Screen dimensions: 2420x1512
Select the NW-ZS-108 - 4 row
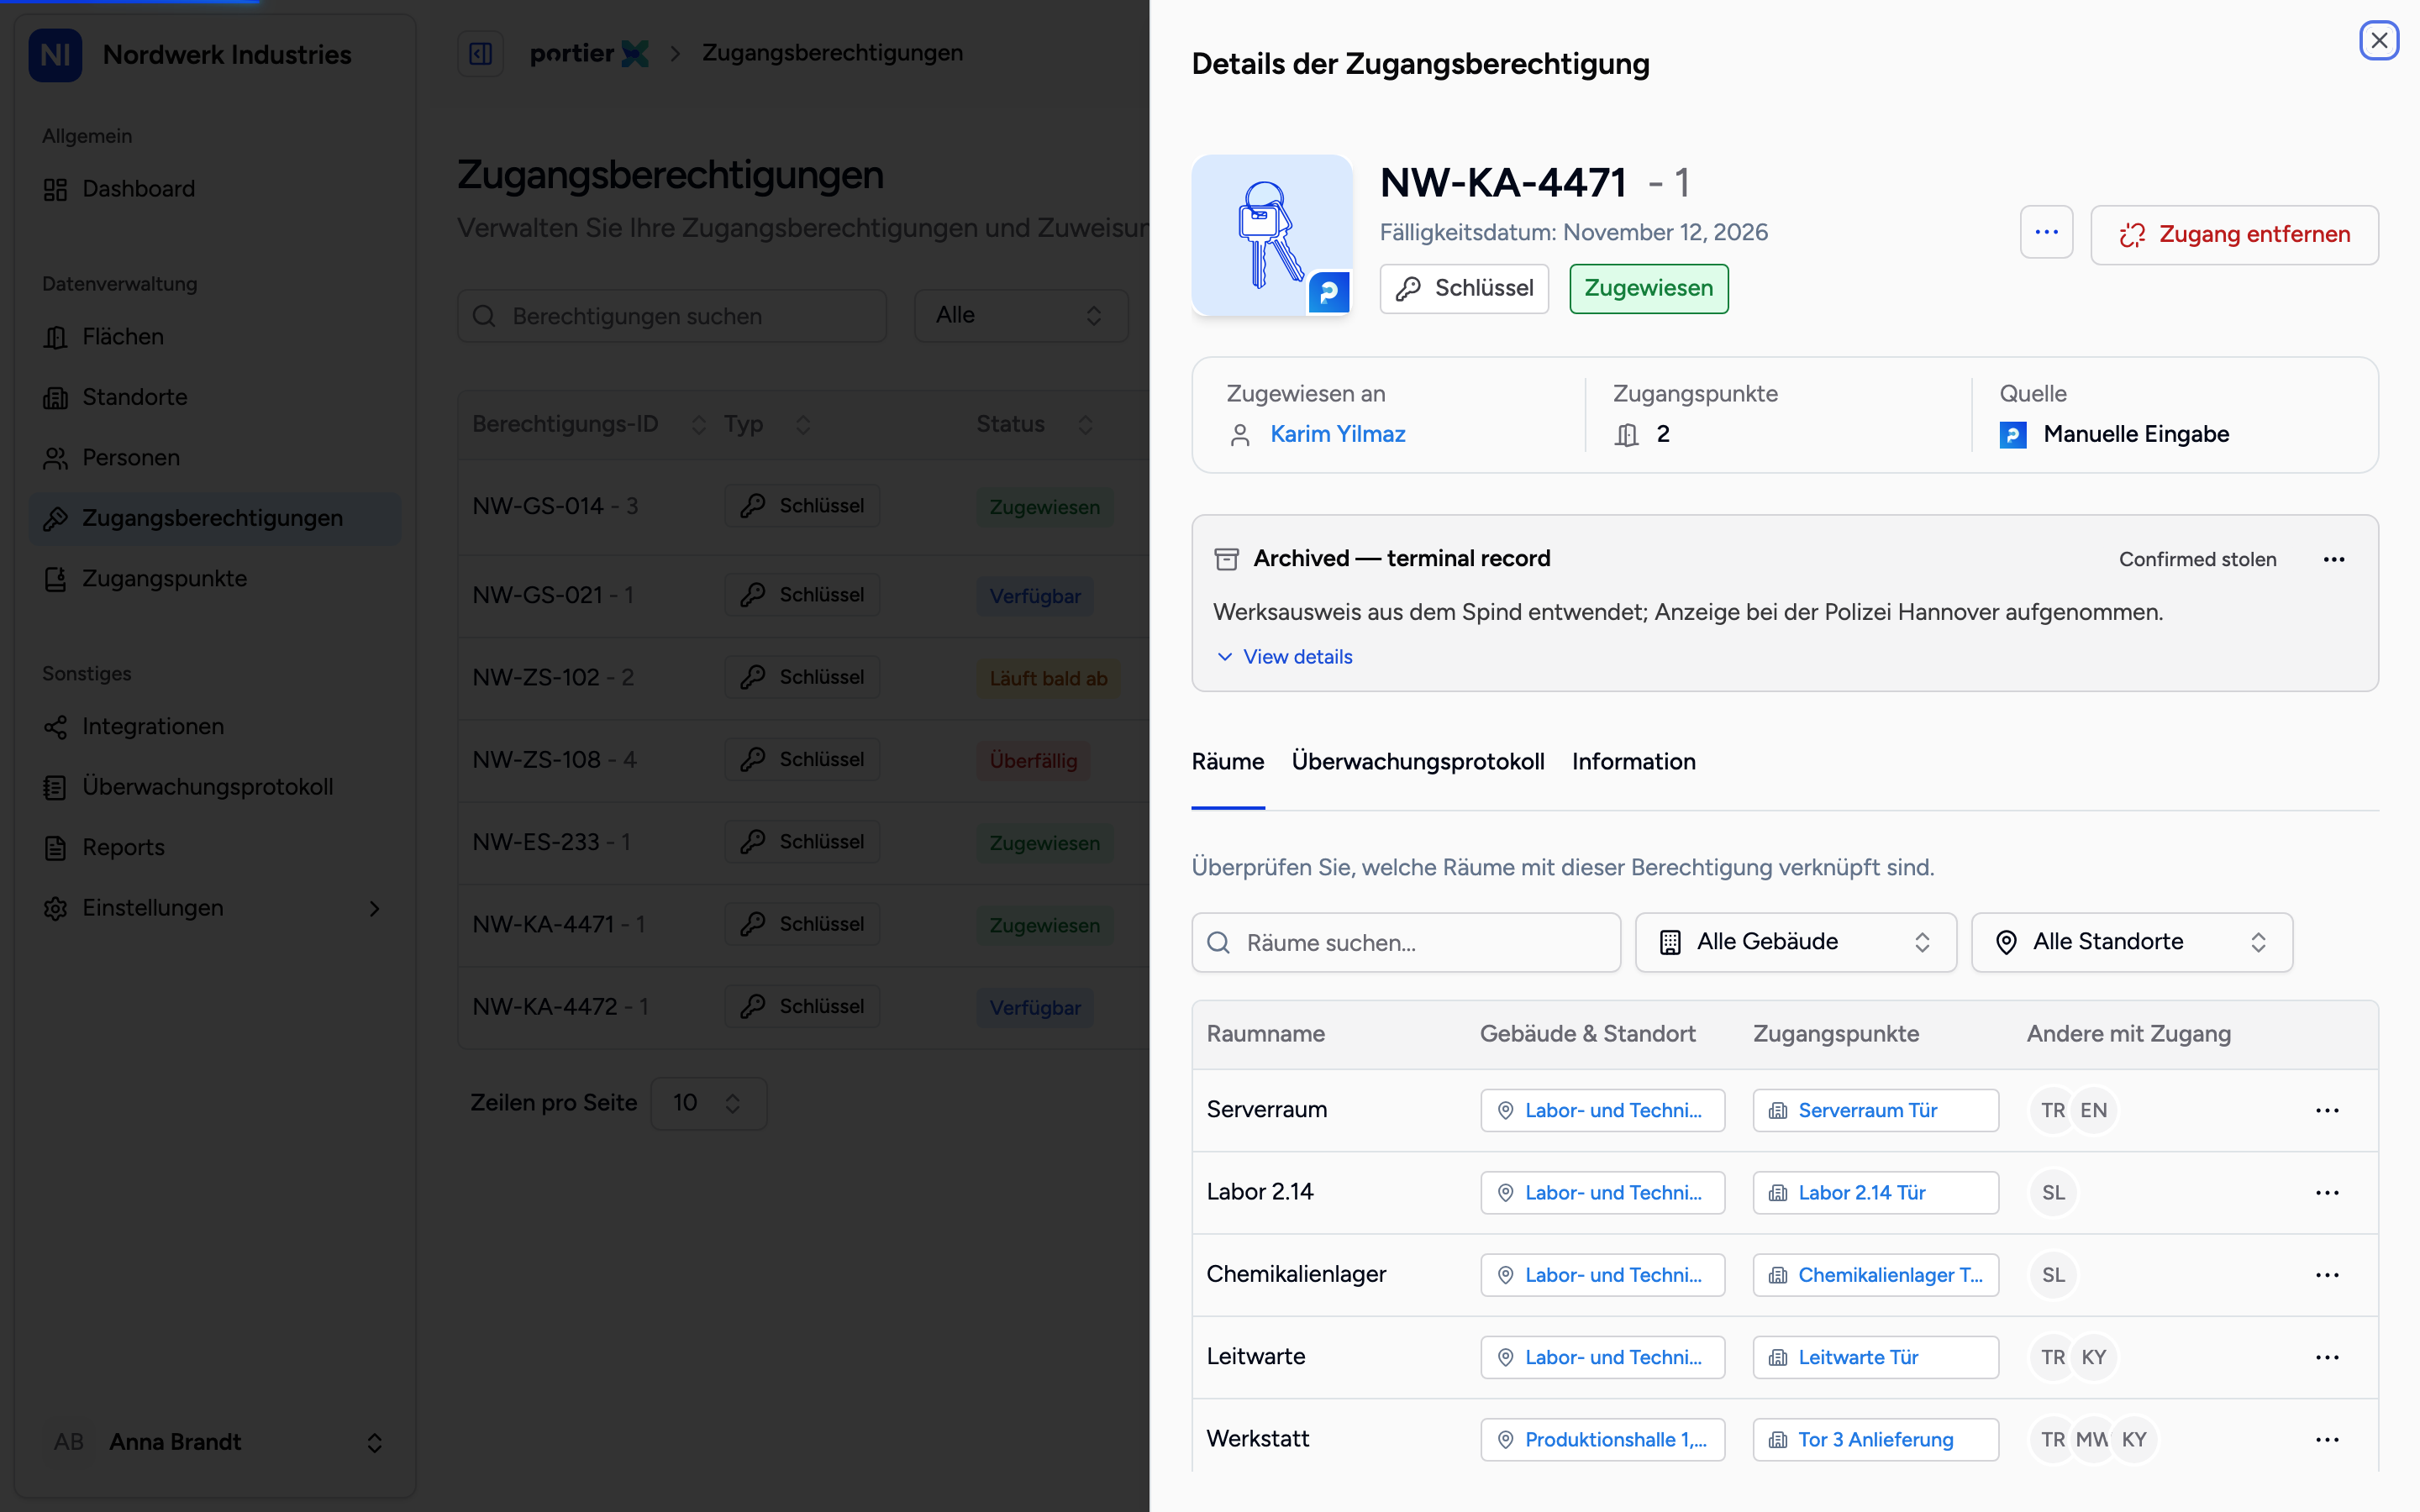803,760
